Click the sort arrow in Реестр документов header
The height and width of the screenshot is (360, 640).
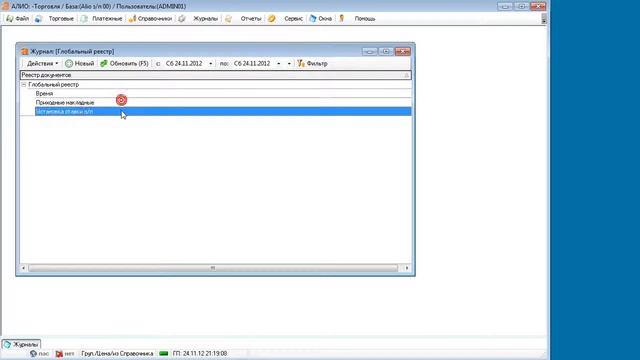(x=407, y=75)
